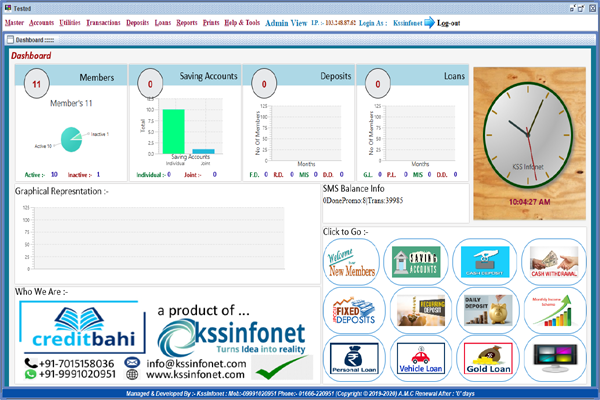The image size is (600, 400).
Task: Click the Loans monthly chart
Action: 418,133
